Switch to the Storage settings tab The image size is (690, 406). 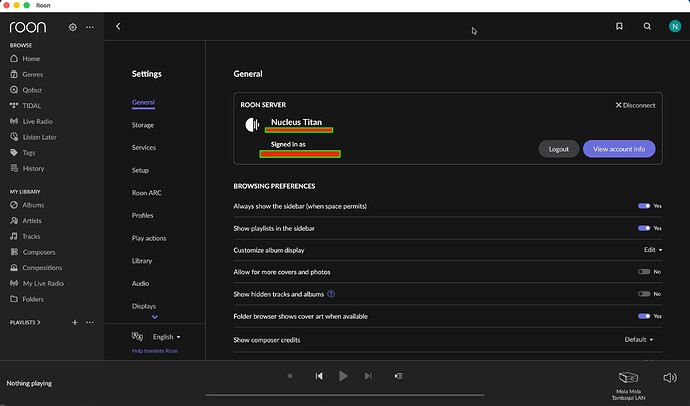point(143,125)
